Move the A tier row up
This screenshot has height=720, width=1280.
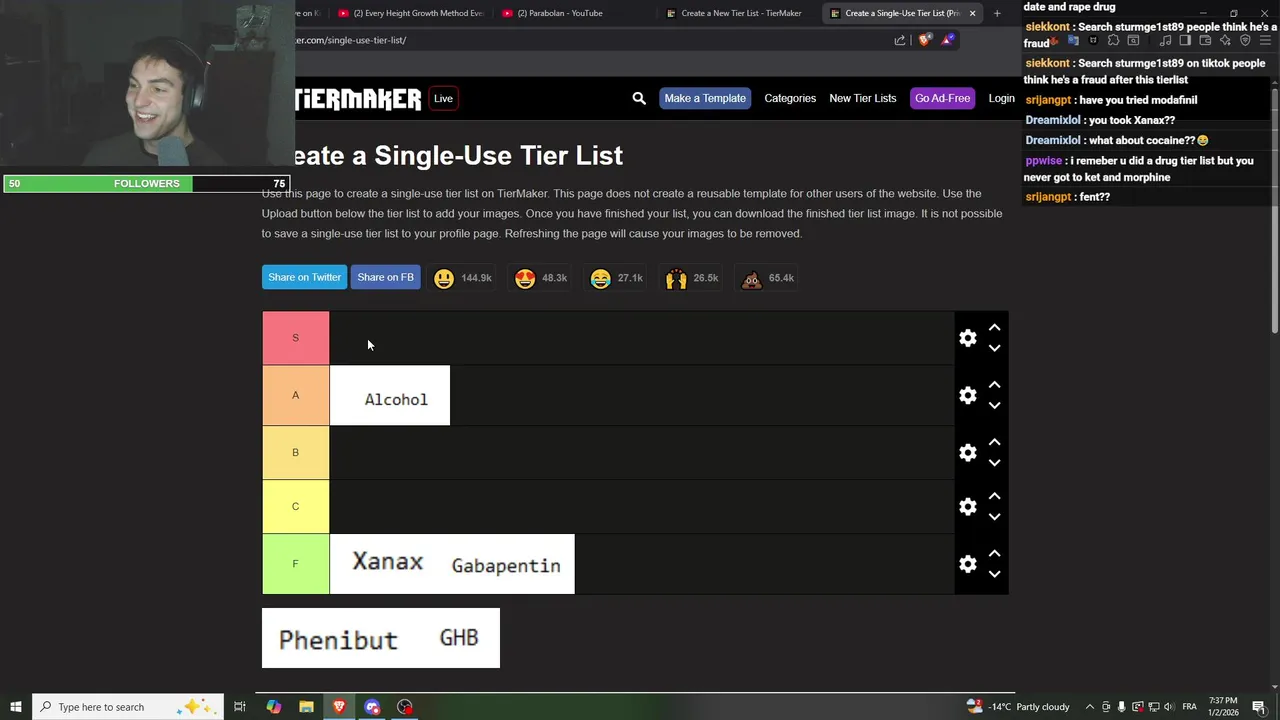(x=994, y=384)
